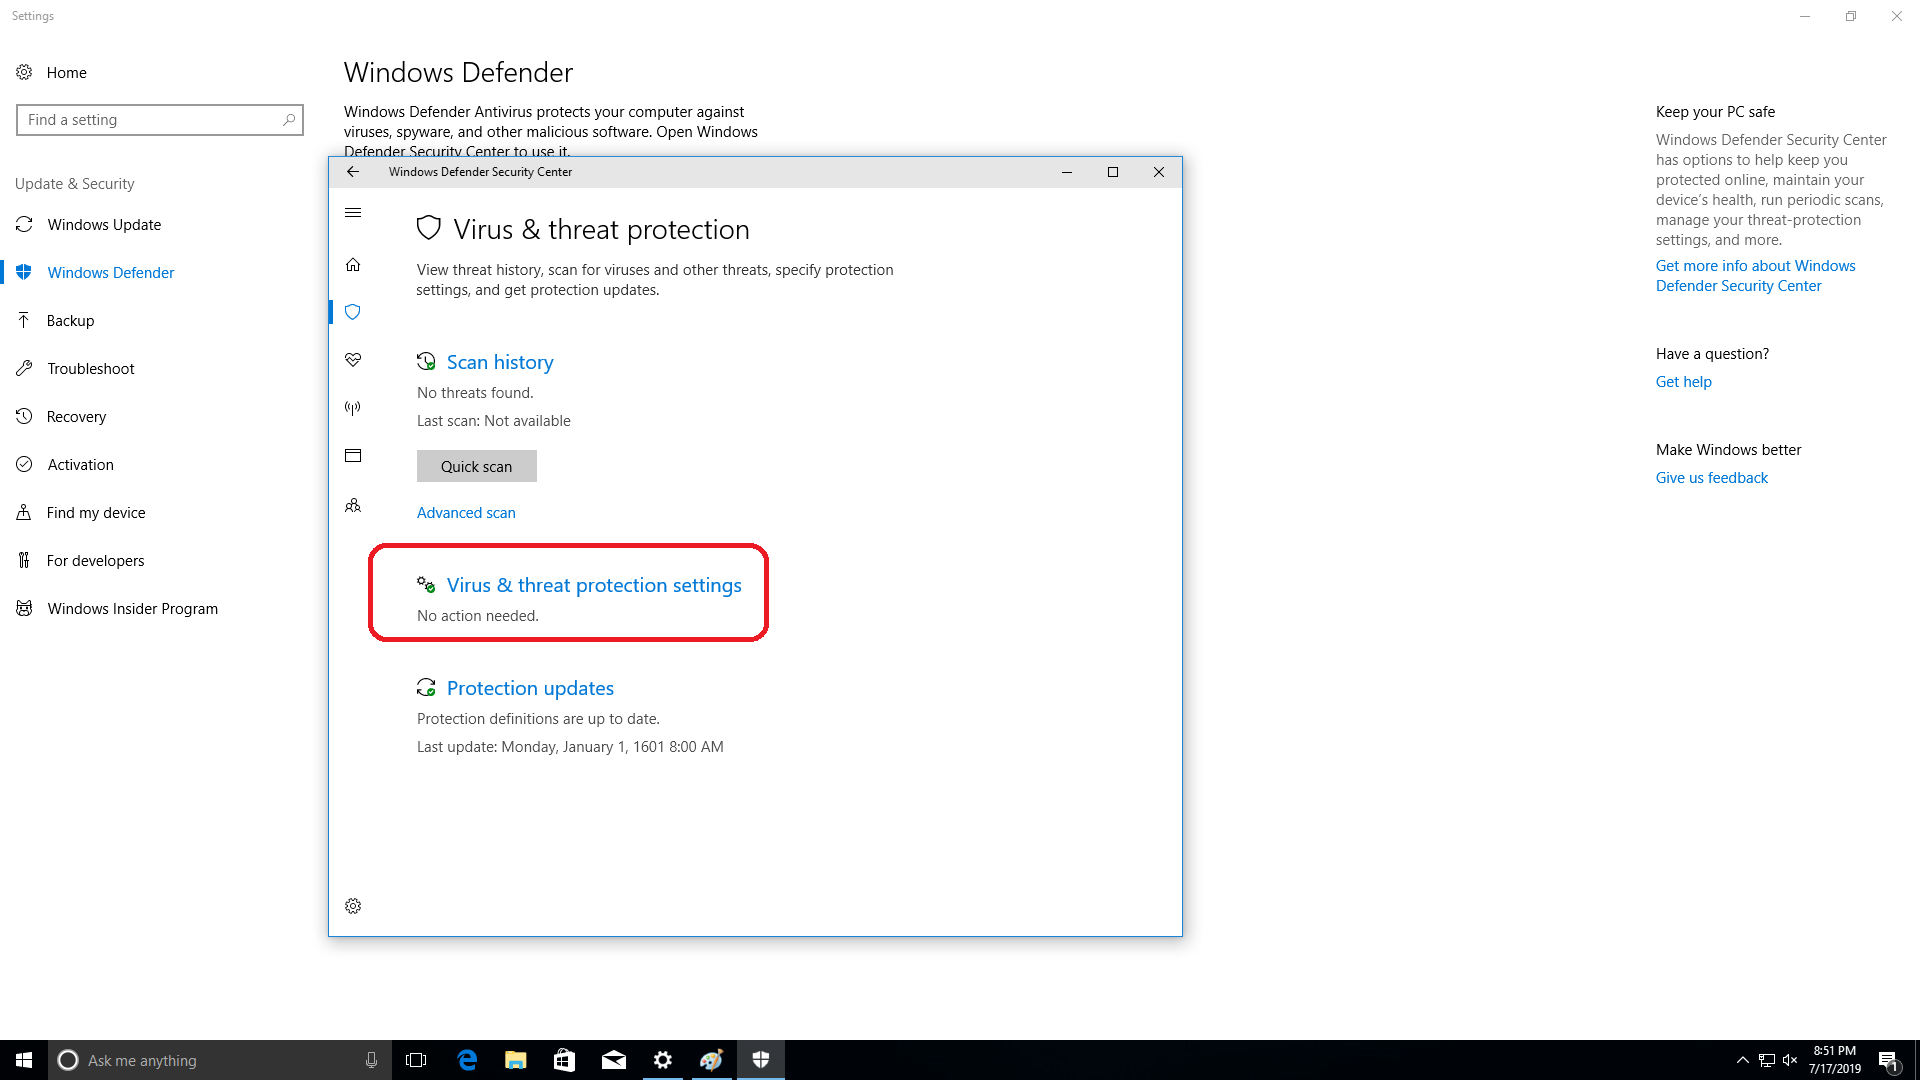1920x1080 pixels.
Task: Open Family options people icon
Action: (x=353, y=506)
